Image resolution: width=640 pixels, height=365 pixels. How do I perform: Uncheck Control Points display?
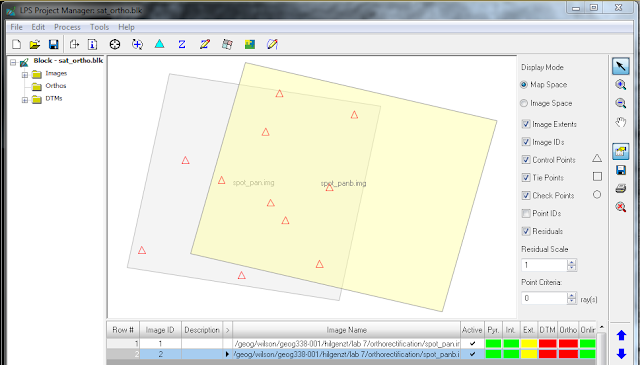click(526, 160)
